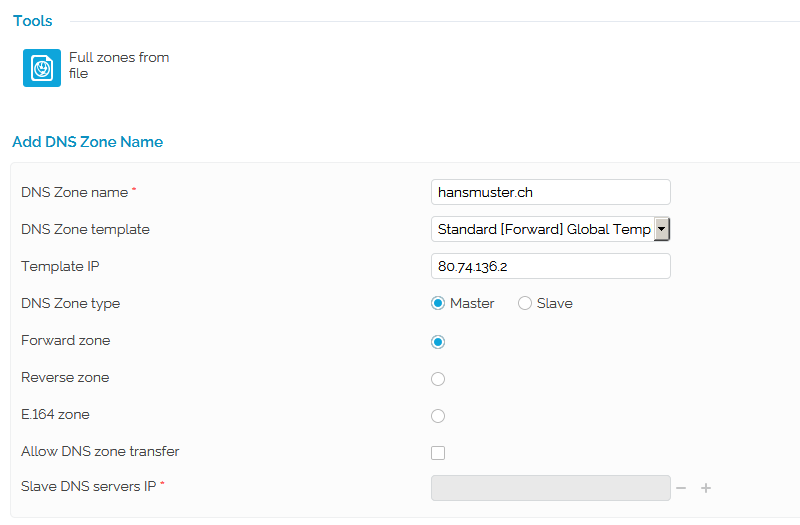Click the Tools section heading

pos(33,21)
